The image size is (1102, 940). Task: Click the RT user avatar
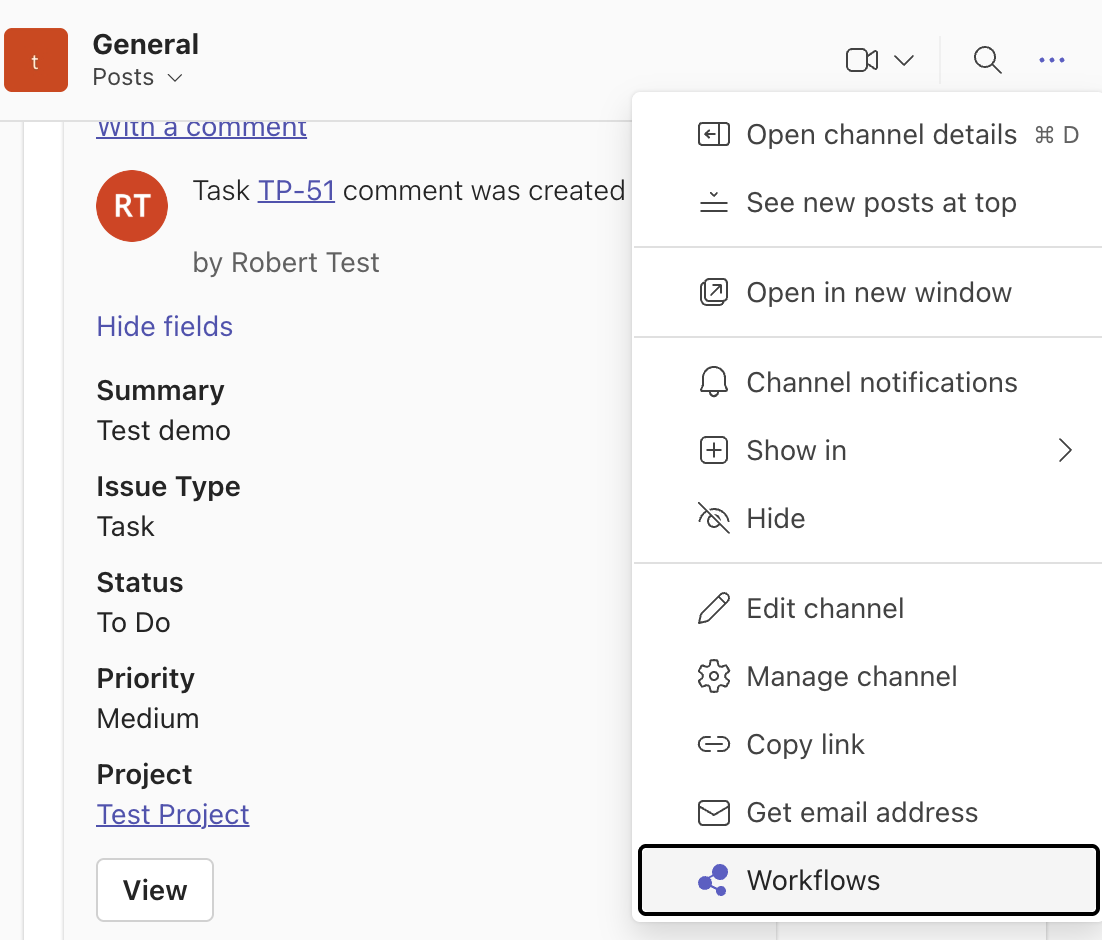pos(131,206)
